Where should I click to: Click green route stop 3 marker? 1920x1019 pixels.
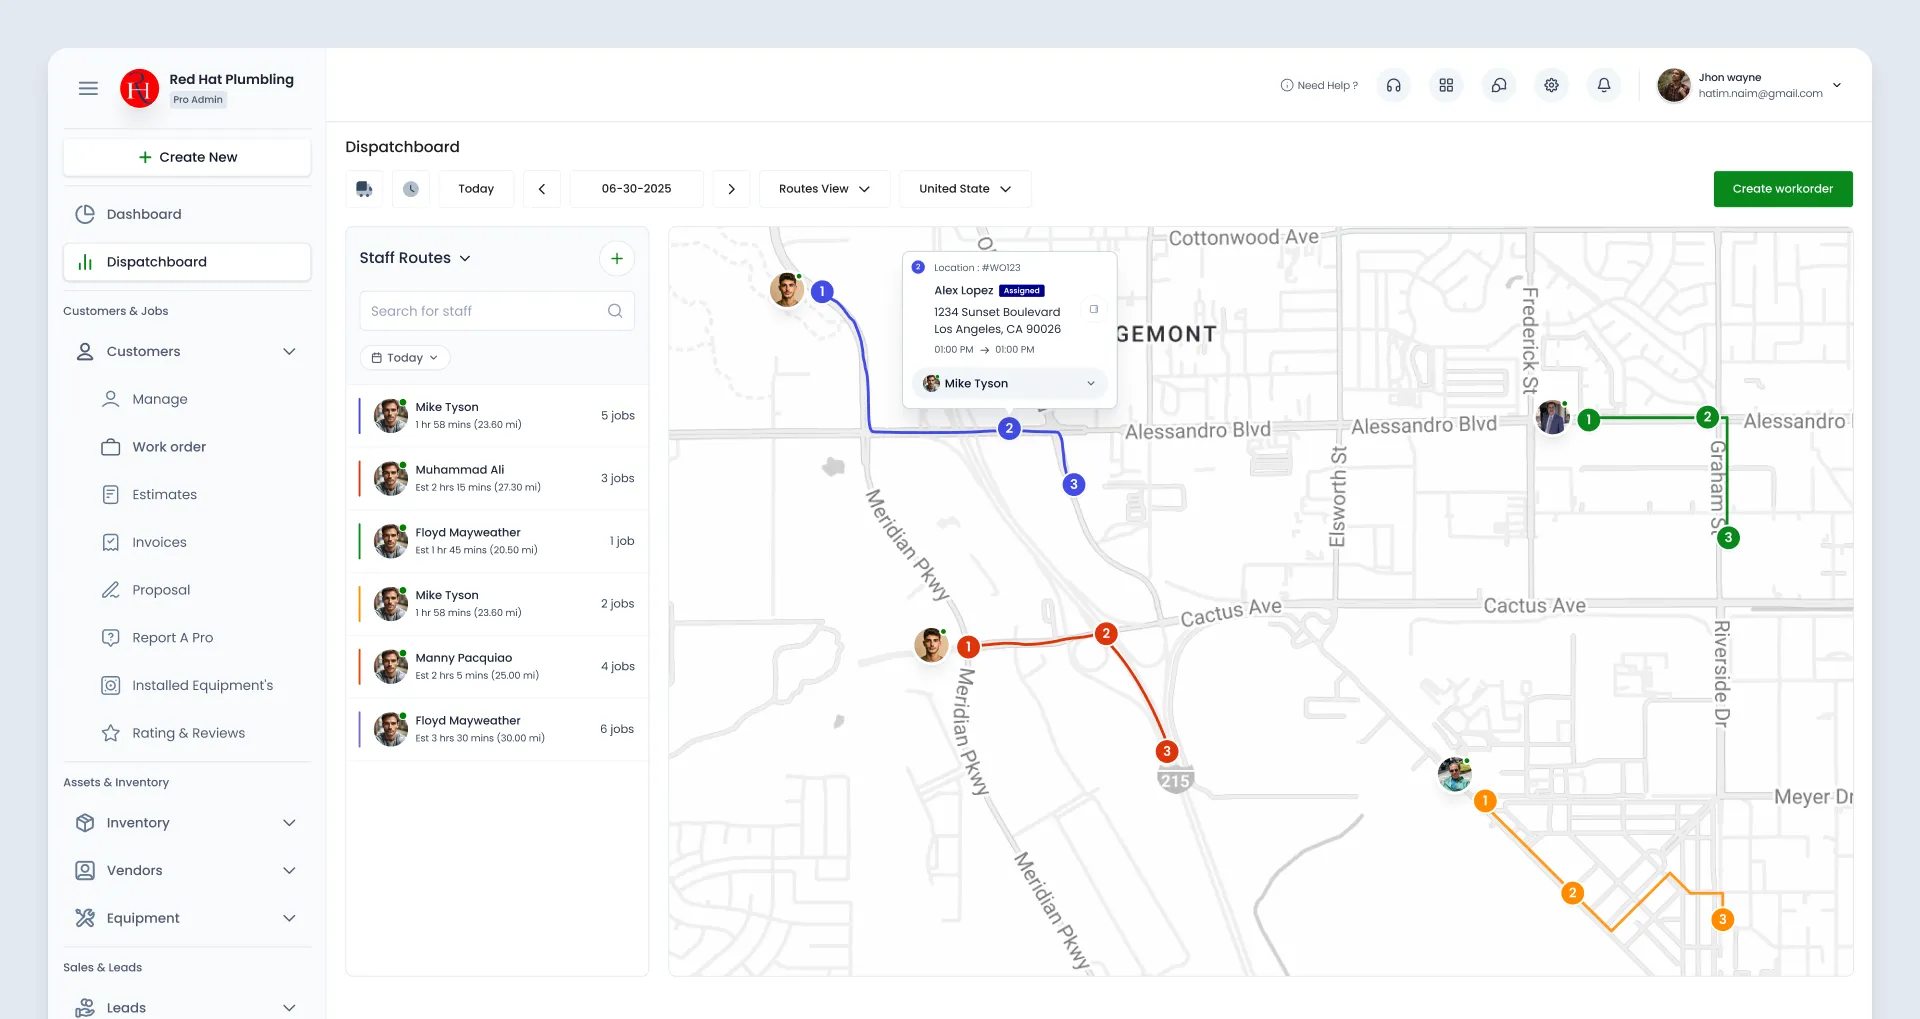tap(1728, 537)
